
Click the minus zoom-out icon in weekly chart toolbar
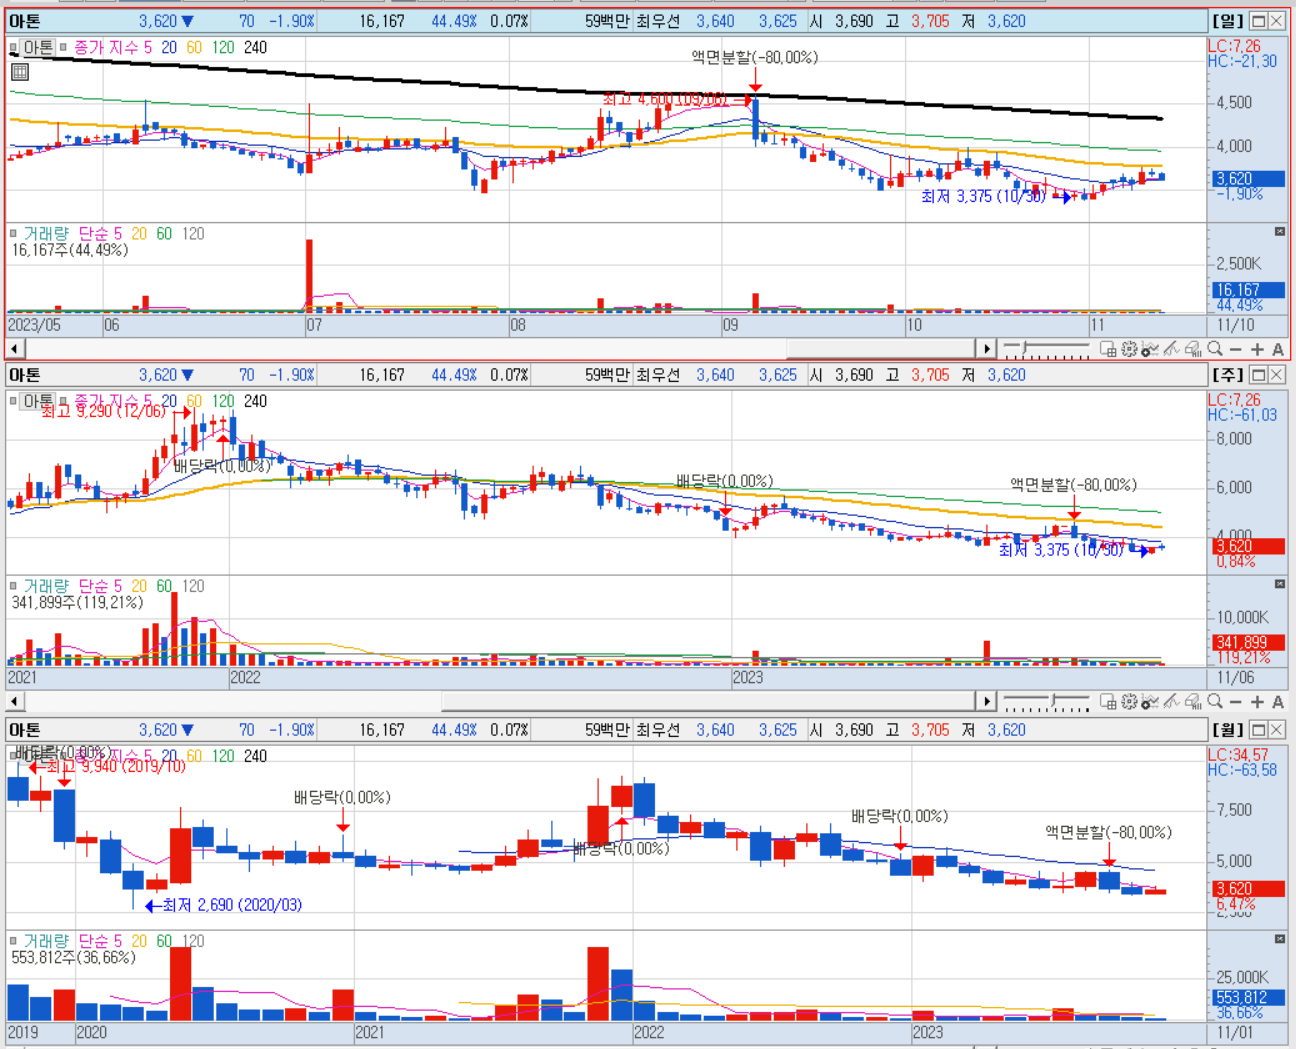click(x=1236, y=702)
